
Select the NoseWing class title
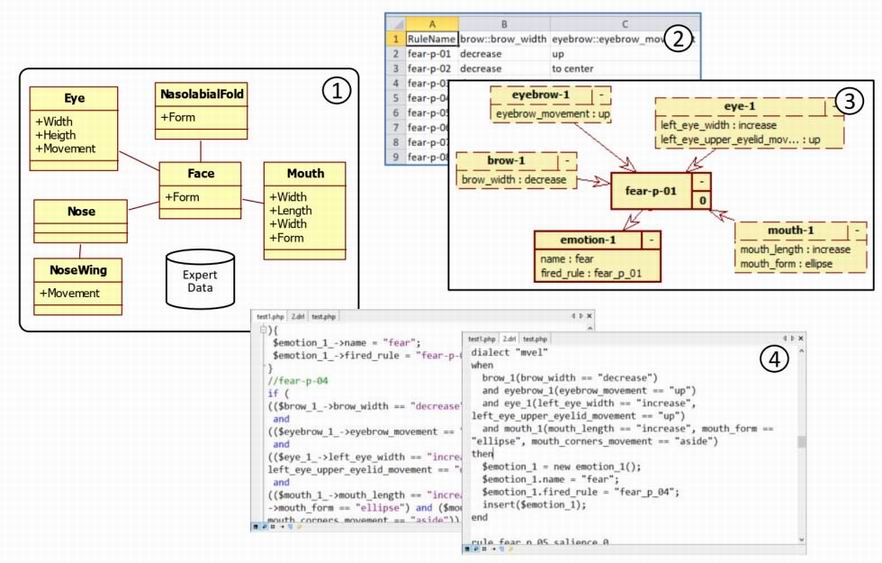78,270
